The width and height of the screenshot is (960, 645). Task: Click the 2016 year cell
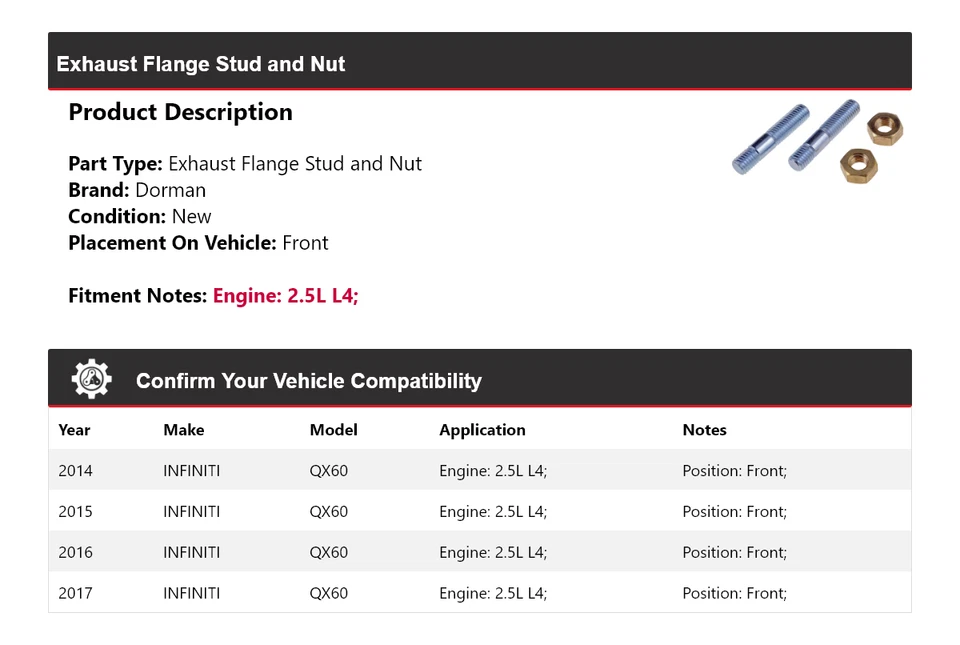(75, 552)
